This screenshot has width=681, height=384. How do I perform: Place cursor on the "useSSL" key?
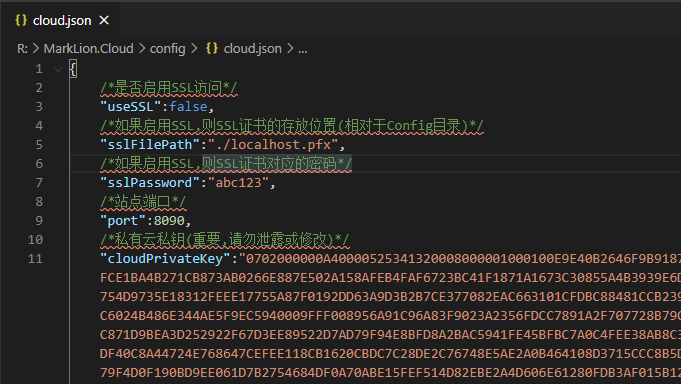[130, 107]
